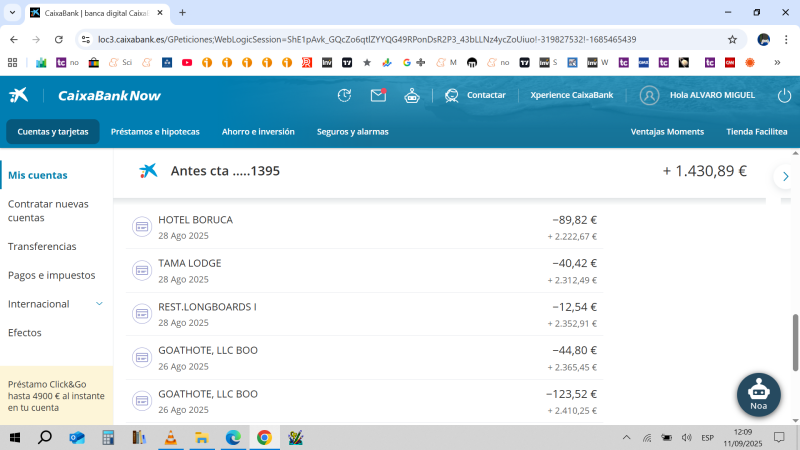Open the Noa chatbot button

tap(759, 394)
